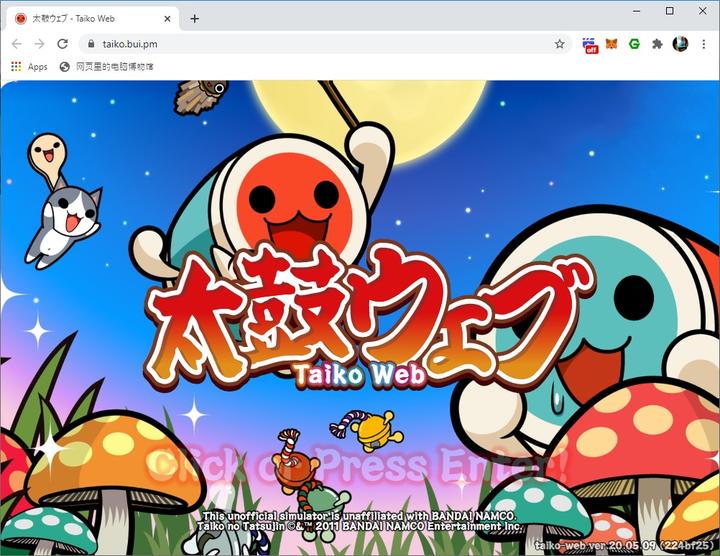Open the MetaMask fox extension
Image resolution: width=720 pixels, height=556 pixels.
point(612,44)
